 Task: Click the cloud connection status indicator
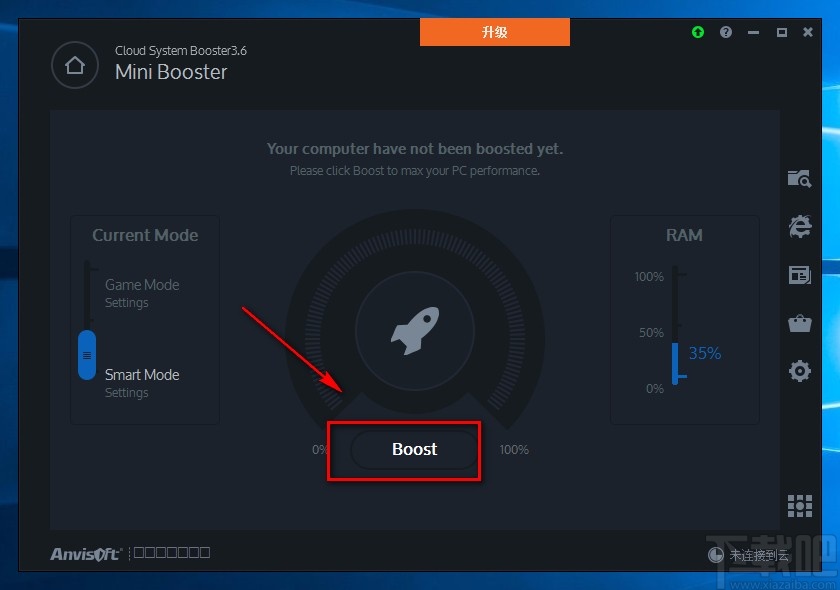pos(748,555)
